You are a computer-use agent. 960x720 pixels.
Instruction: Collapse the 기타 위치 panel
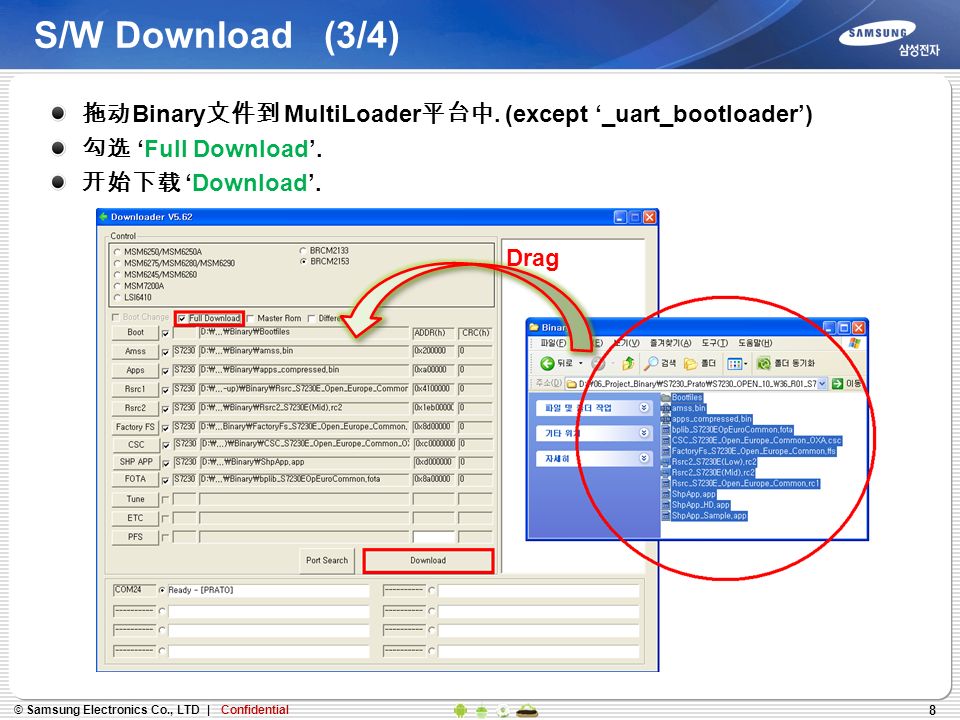[x=644, y=433]
